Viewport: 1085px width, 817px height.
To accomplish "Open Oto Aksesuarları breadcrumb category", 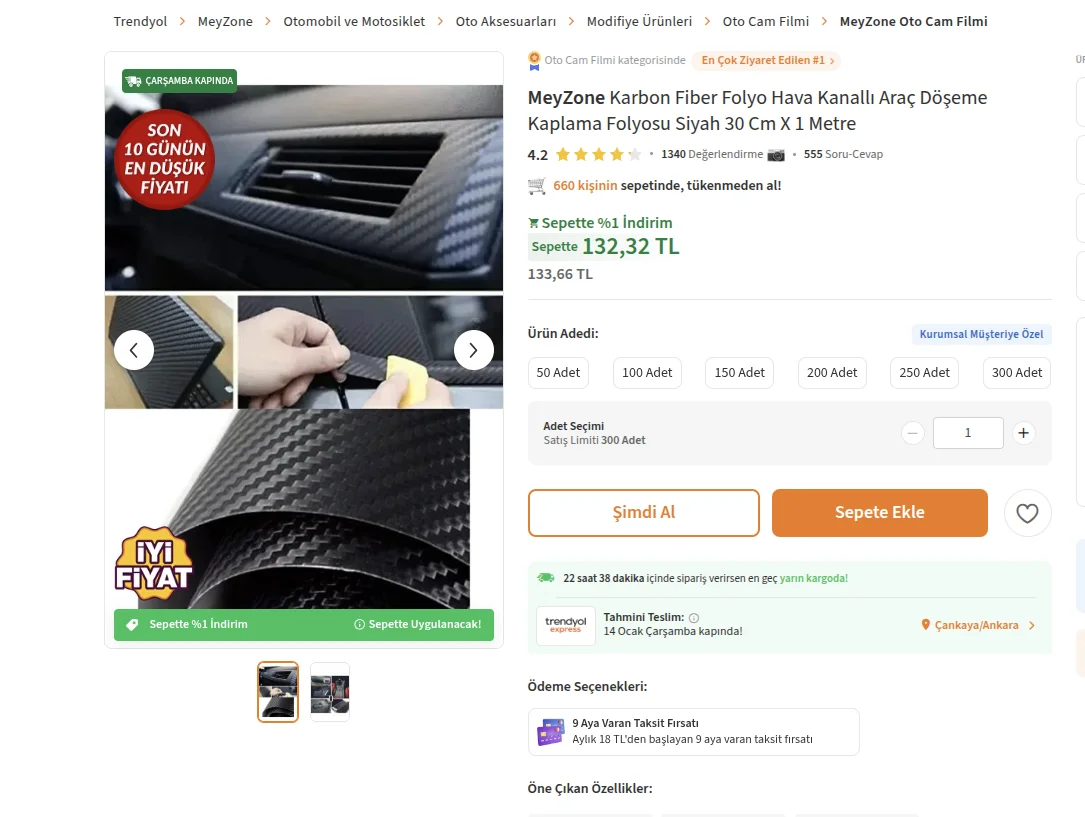I will (505, 21).
